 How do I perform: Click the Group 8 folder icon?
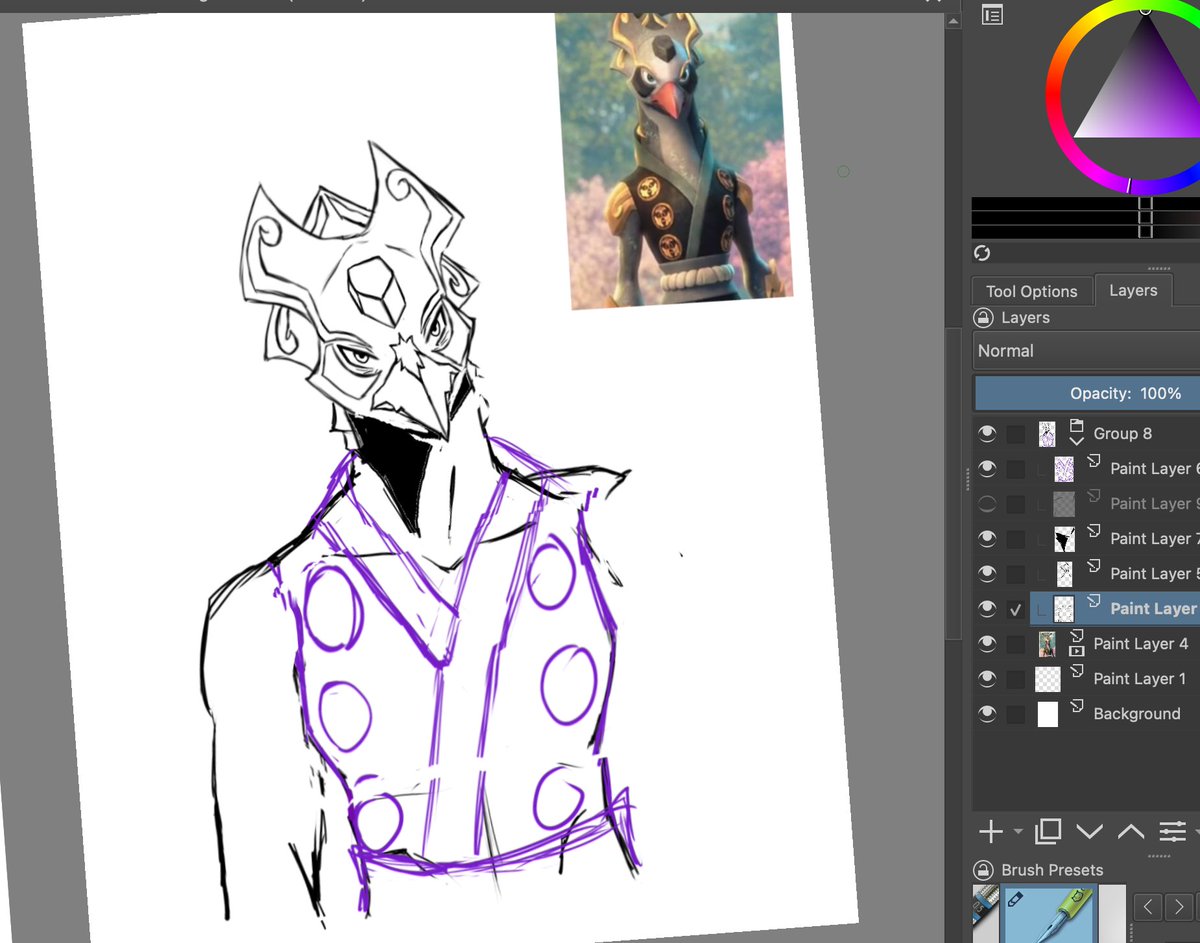pos(1076,425)
